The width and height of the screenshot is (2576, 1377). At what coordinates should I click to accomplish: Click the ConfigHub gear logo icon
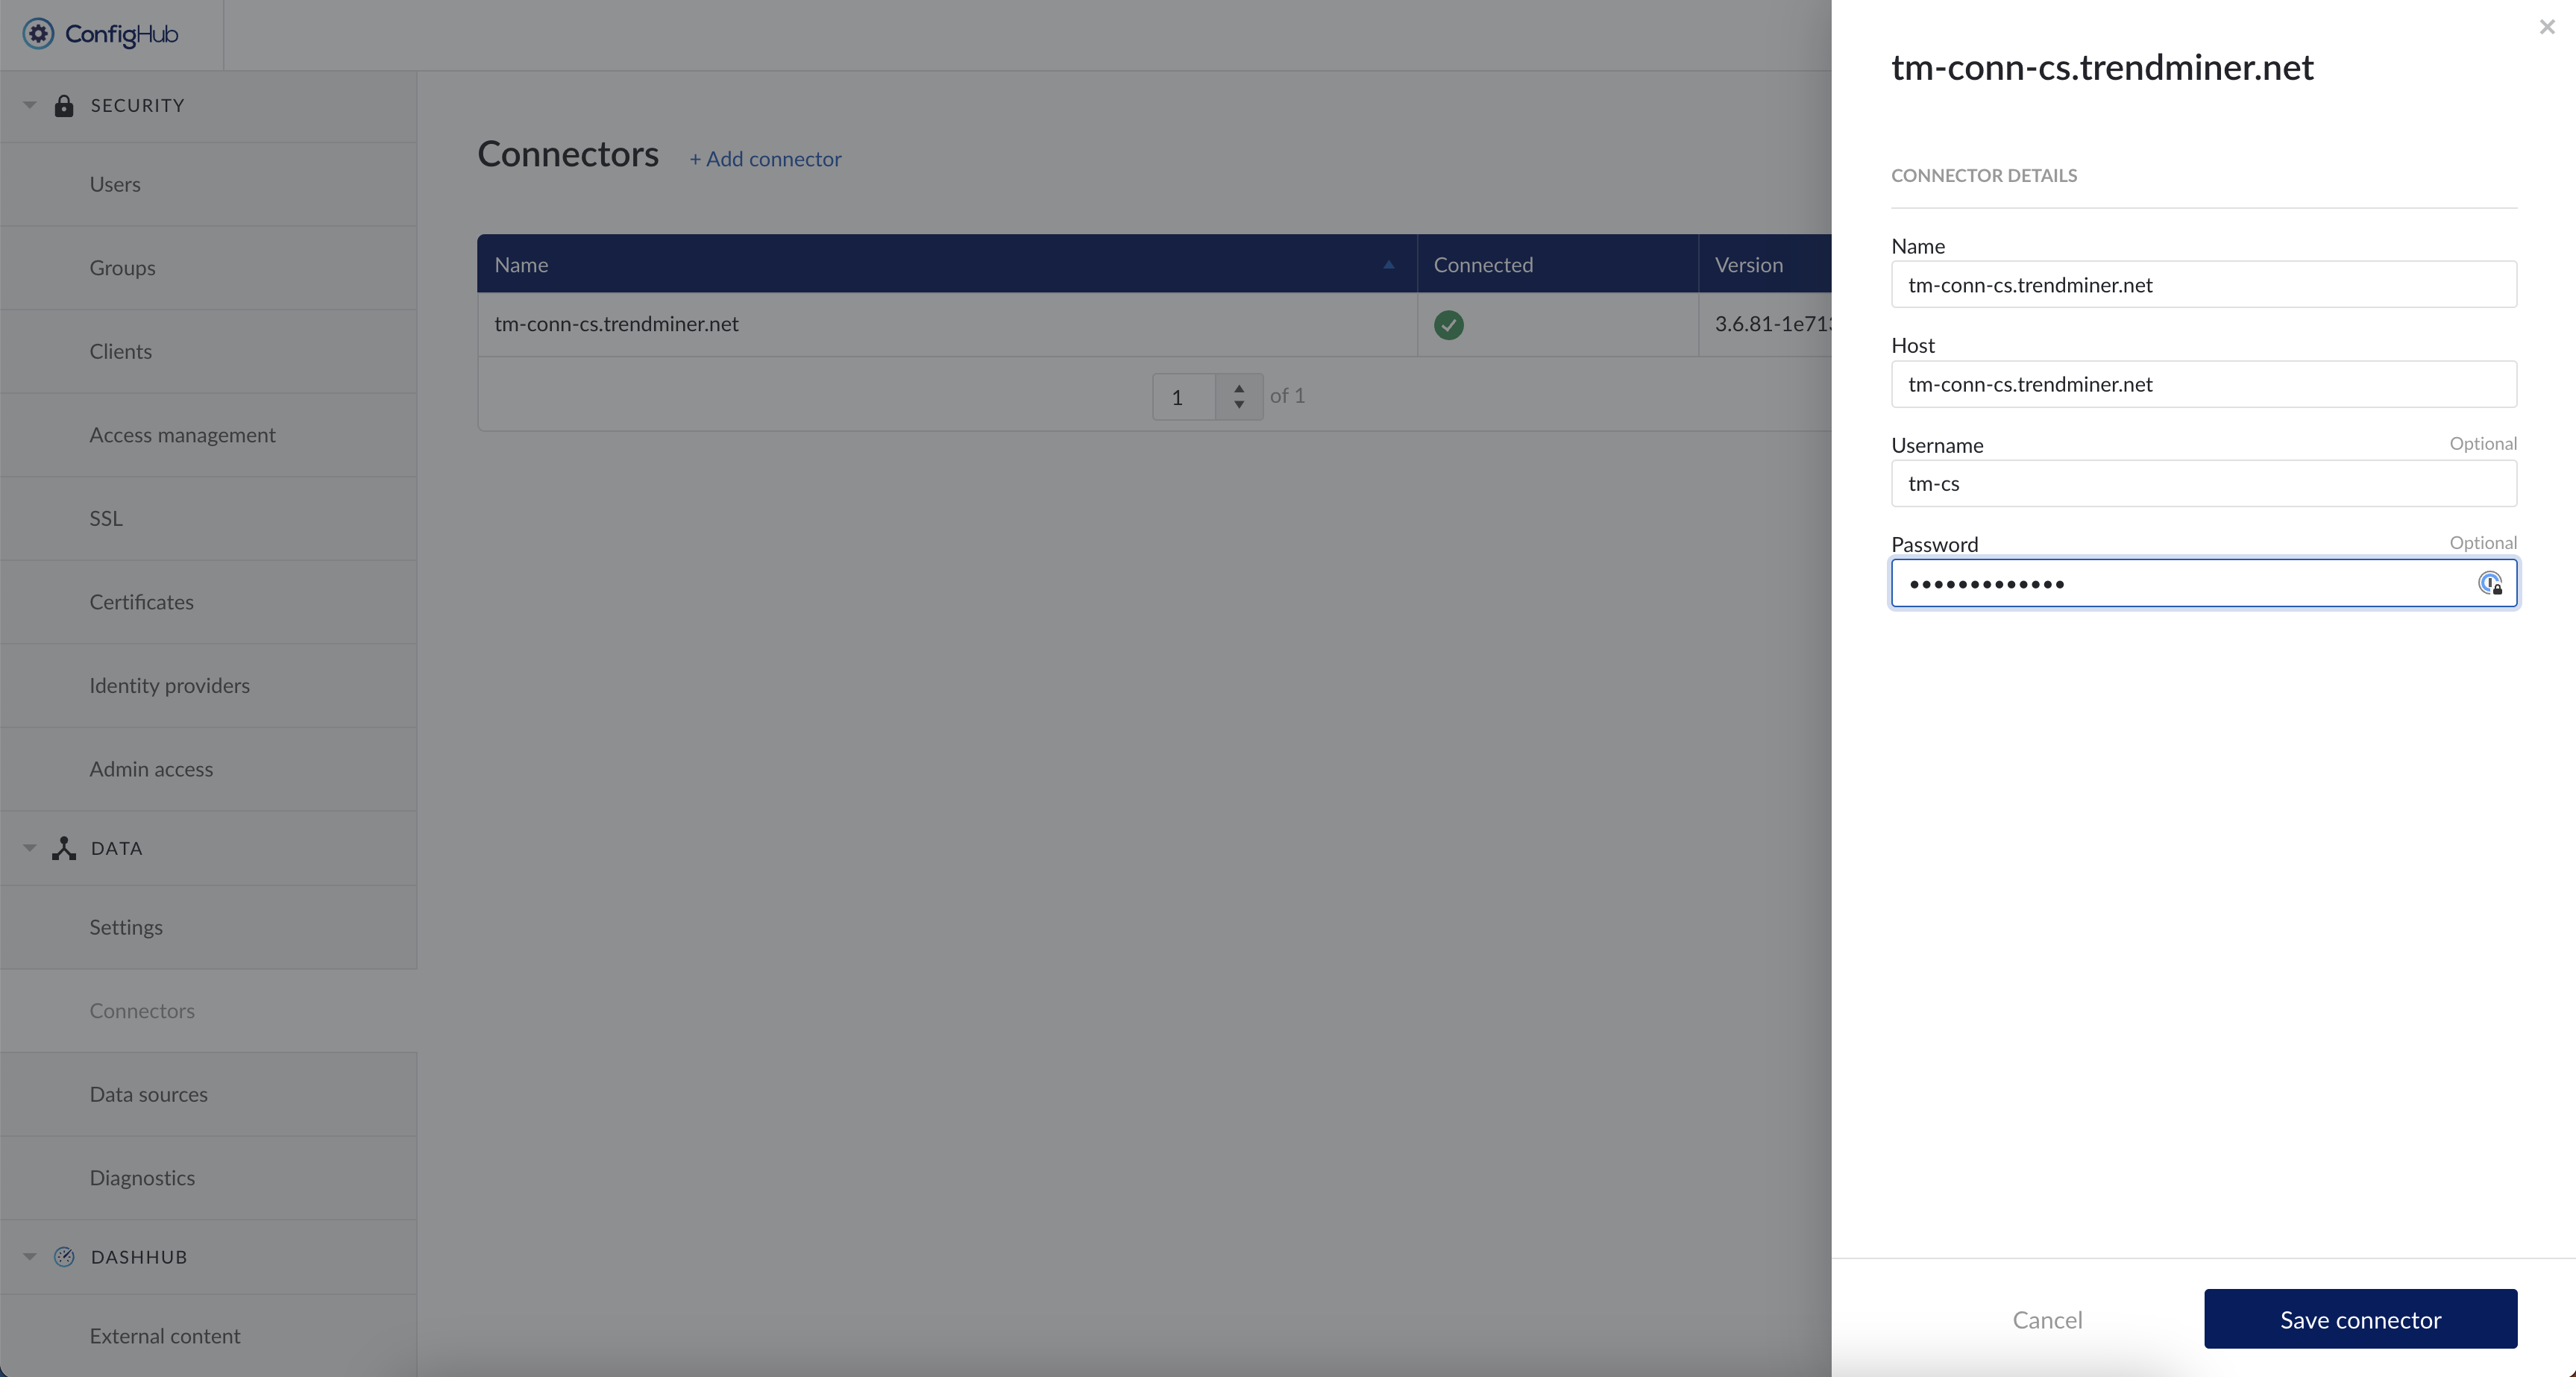click(x=38, y=34)
